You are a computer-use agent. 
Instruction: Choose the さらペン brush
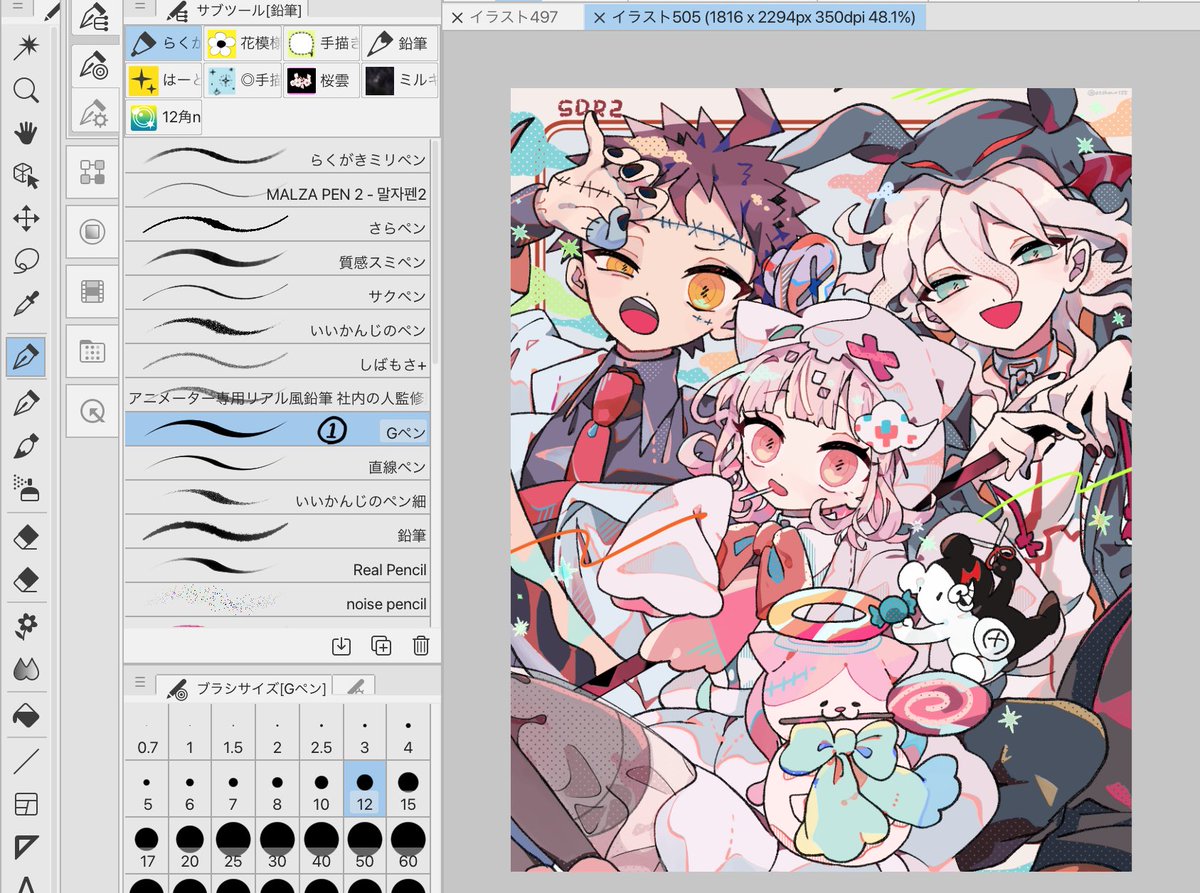(x=277, y=226)
